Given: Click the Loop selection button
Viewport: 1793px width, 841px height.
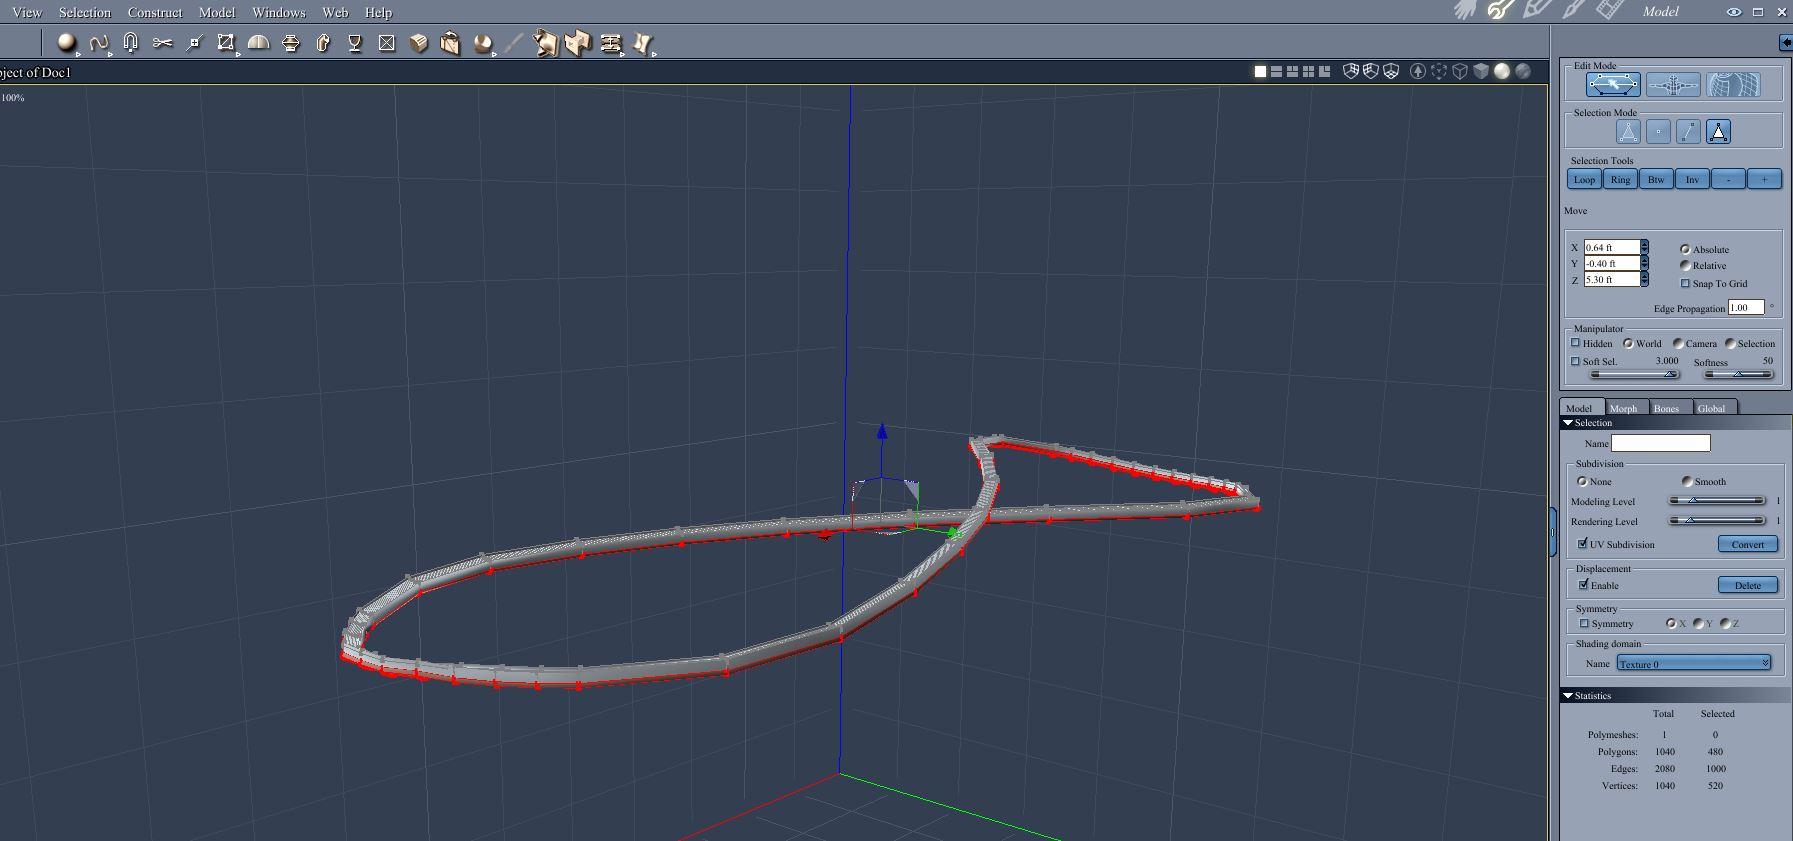Looking at the screenshot, I should pyautogui.click(x=1584, y=179).
